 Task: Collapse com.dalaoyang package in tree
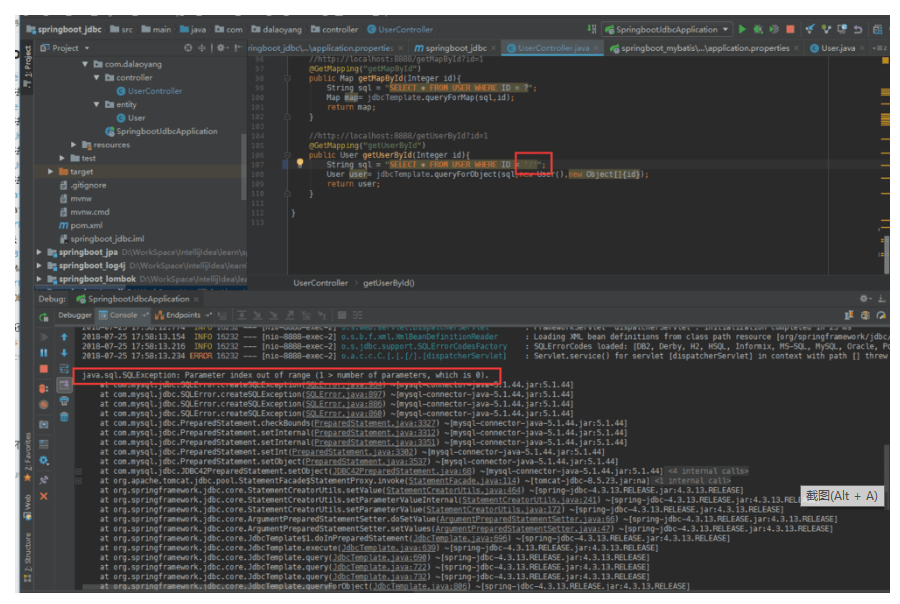(85, 64)
